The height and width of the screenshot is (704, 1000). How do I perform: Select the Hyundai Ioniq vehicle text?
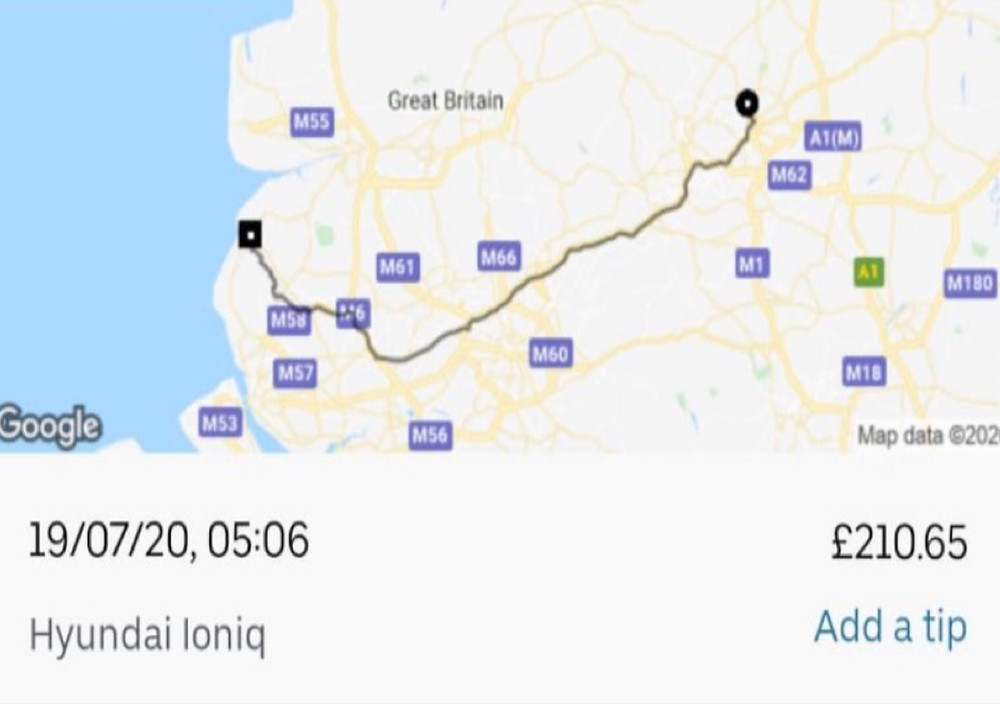[147, 636]
